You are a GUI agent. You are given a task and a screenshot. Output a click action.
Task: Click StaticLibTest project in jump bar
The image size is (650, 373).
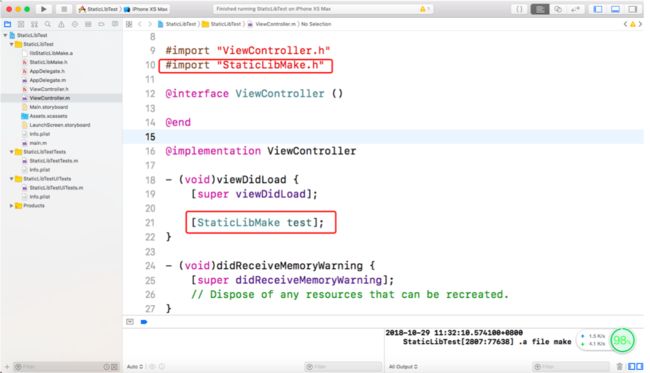(177, 24)
